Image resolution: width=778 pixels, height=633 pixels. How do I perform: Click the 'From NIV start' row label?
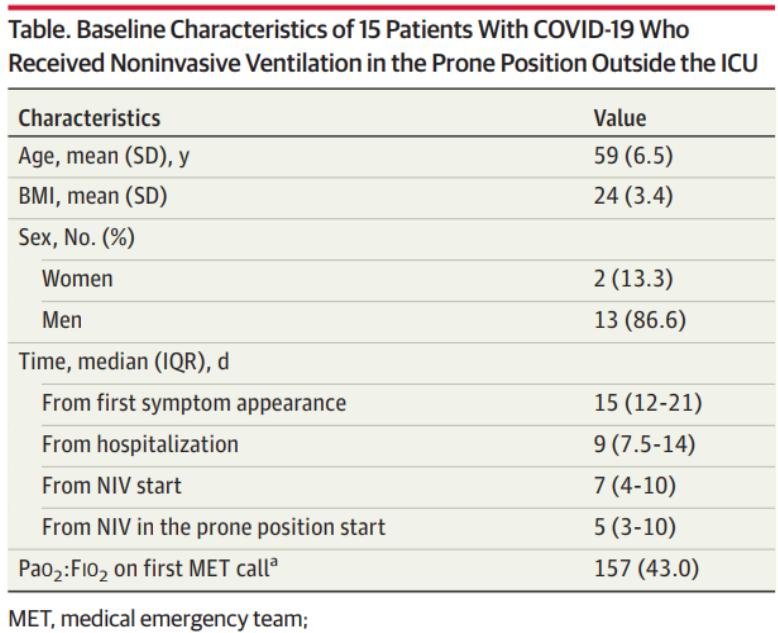coord(110,485)
